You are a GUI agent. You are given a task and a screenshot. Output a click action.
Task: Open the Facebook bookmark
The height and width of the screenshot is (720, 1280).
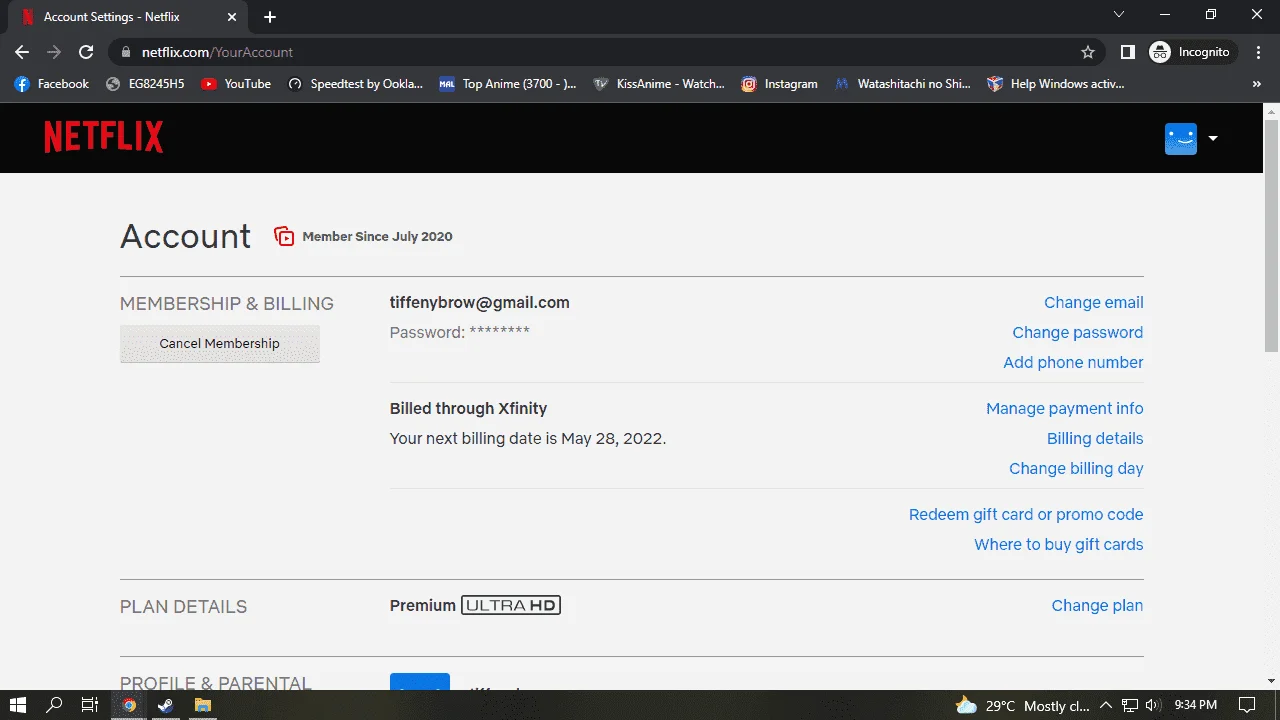pyautogui.click(x=52, y=84)
